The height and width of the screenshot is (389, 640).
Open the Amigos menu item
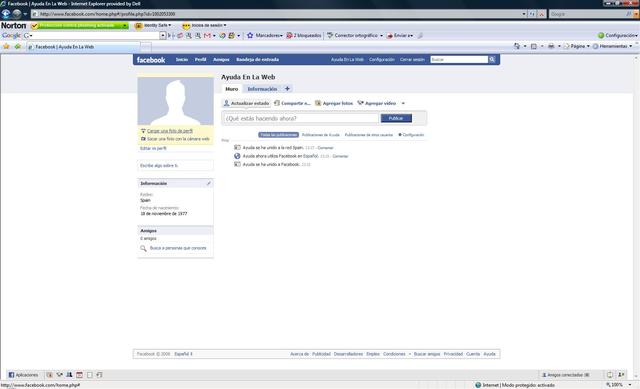pyautogui.click(x=221, y=60)
